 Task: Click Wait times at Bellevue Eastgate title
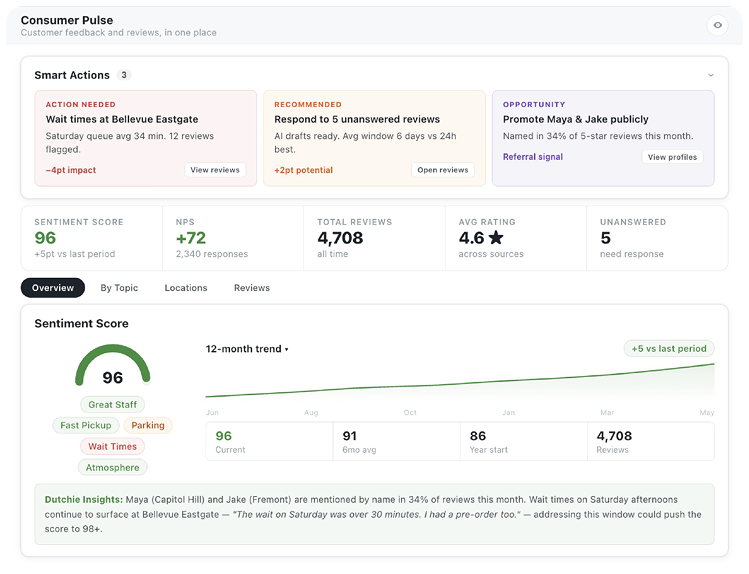[122, 119]
